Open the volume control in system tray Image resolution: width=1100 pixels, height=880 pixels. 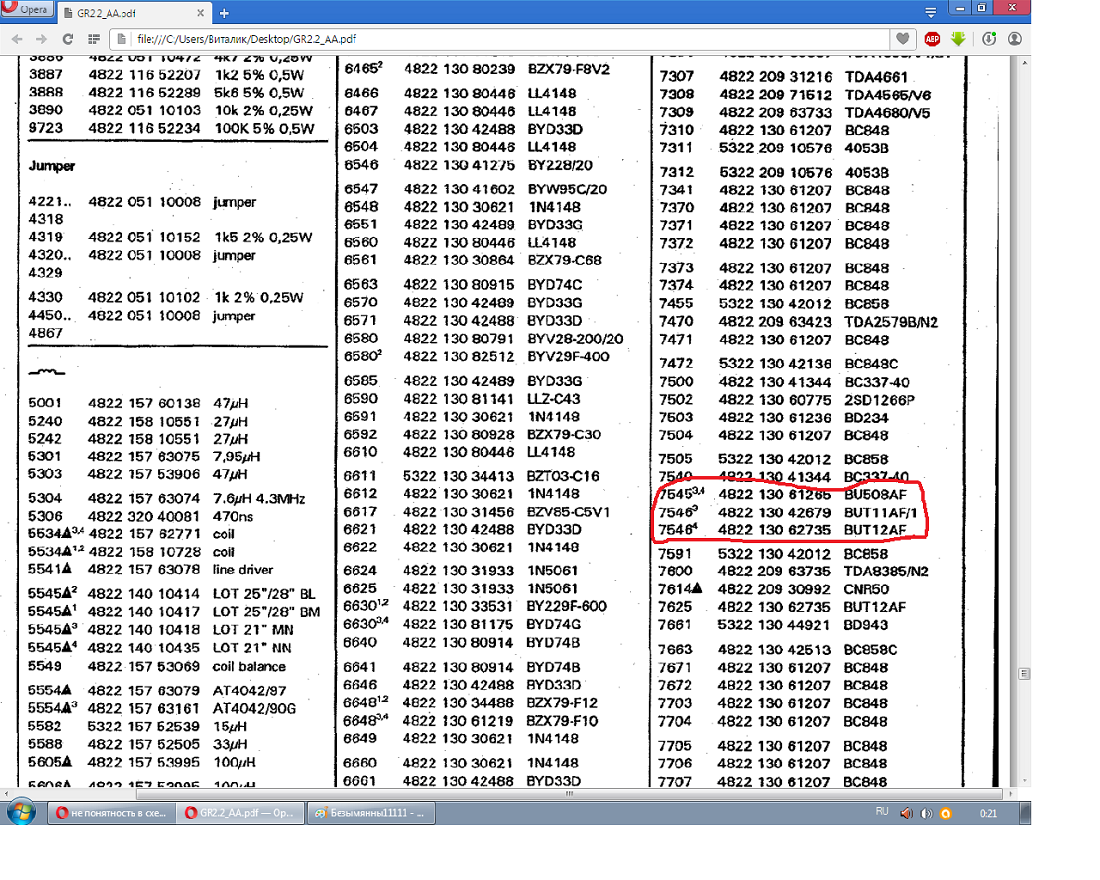pos(908,814)
